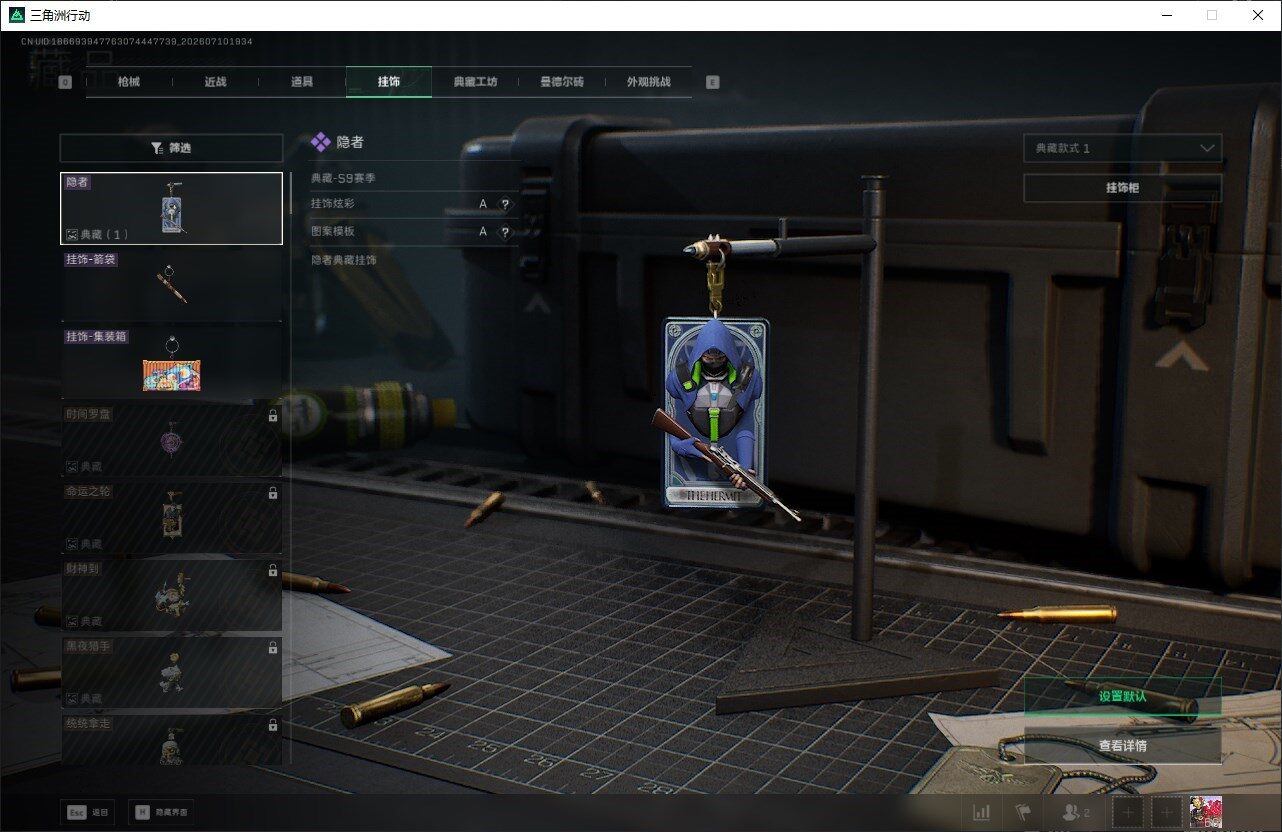This screenshot has height=832, width=1282.
Task: Open the friends icon showing 2
Action: pos(1076,812)
